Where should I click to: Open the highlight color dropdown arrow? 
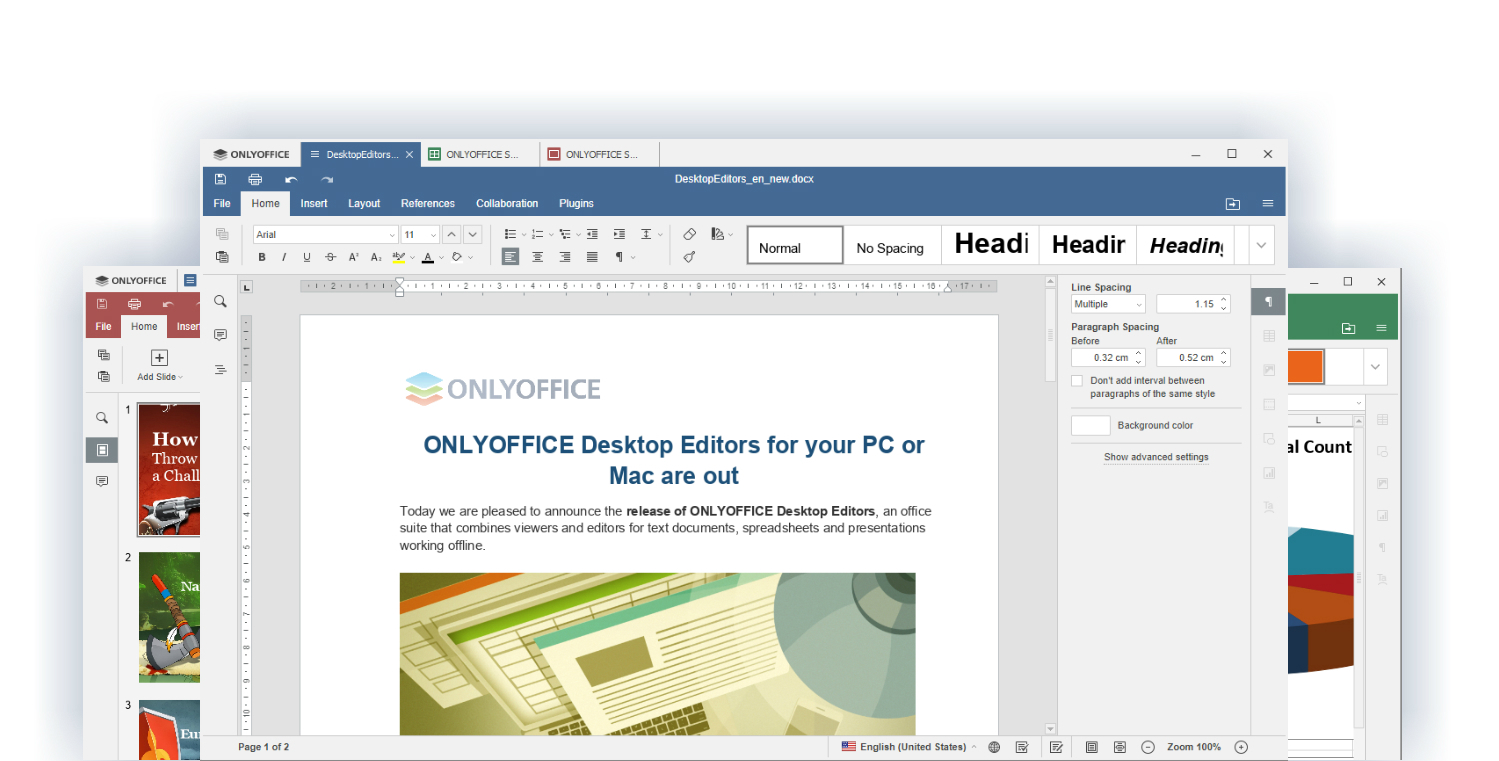tap(411, 257)
